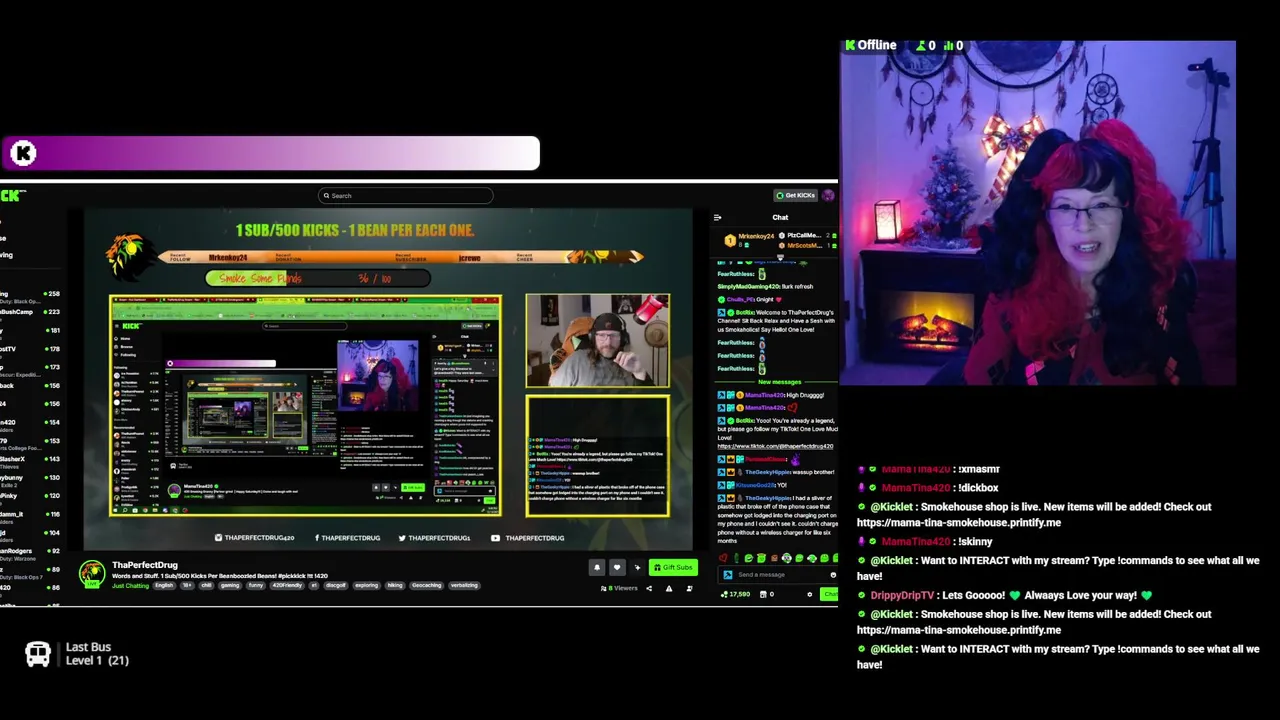1280x720 pixels.
Task: Open ThaPerfectDrug channel name link
Action: click(145, 565)
